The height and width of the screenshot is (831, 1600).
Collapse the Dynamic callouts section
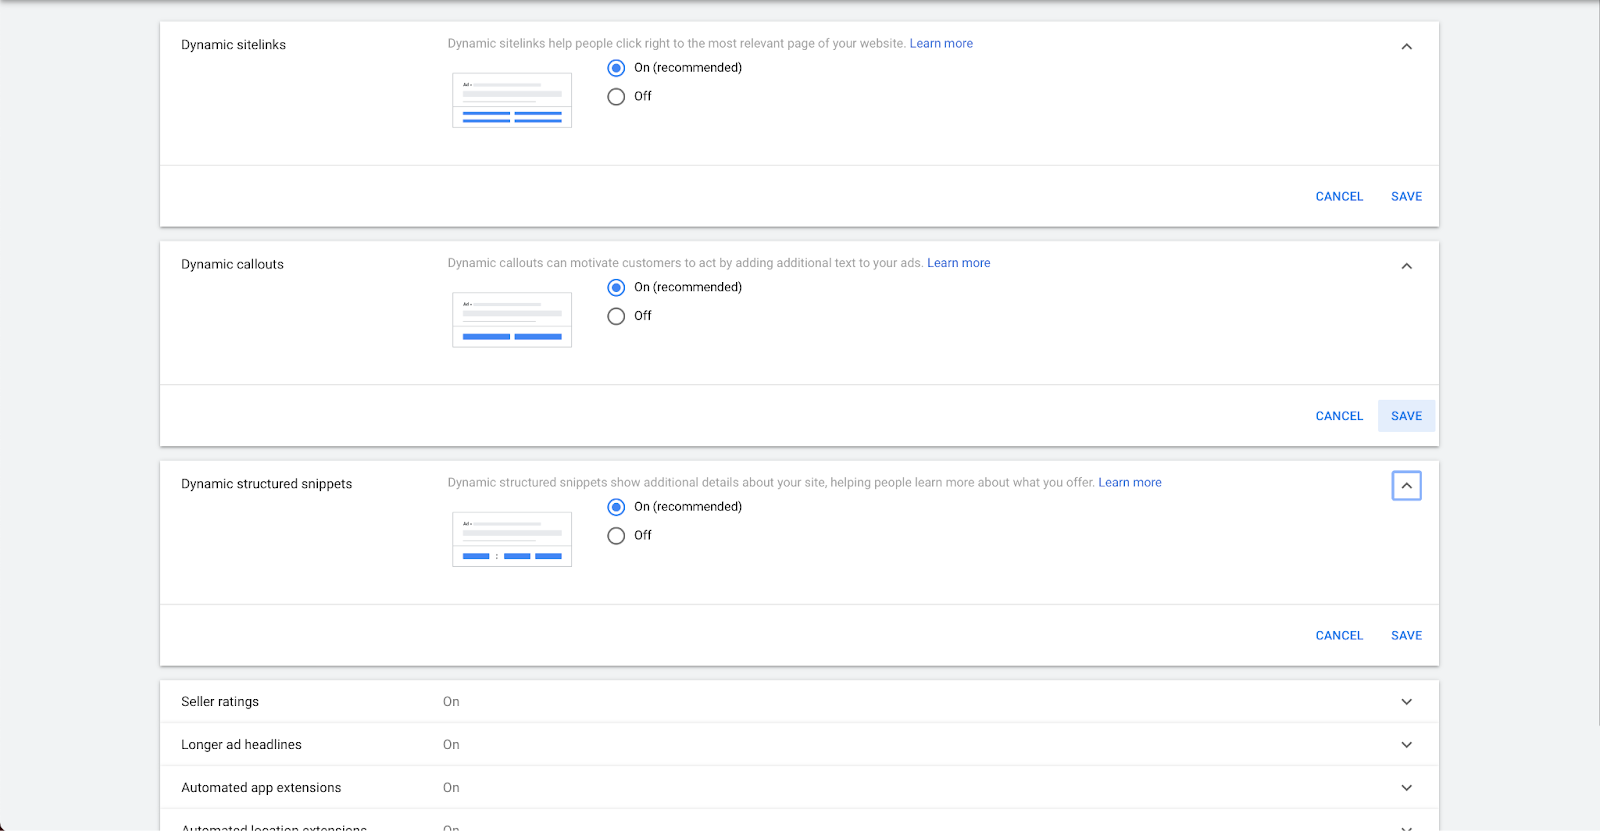pyautogui.click(x=1406, y=266)
